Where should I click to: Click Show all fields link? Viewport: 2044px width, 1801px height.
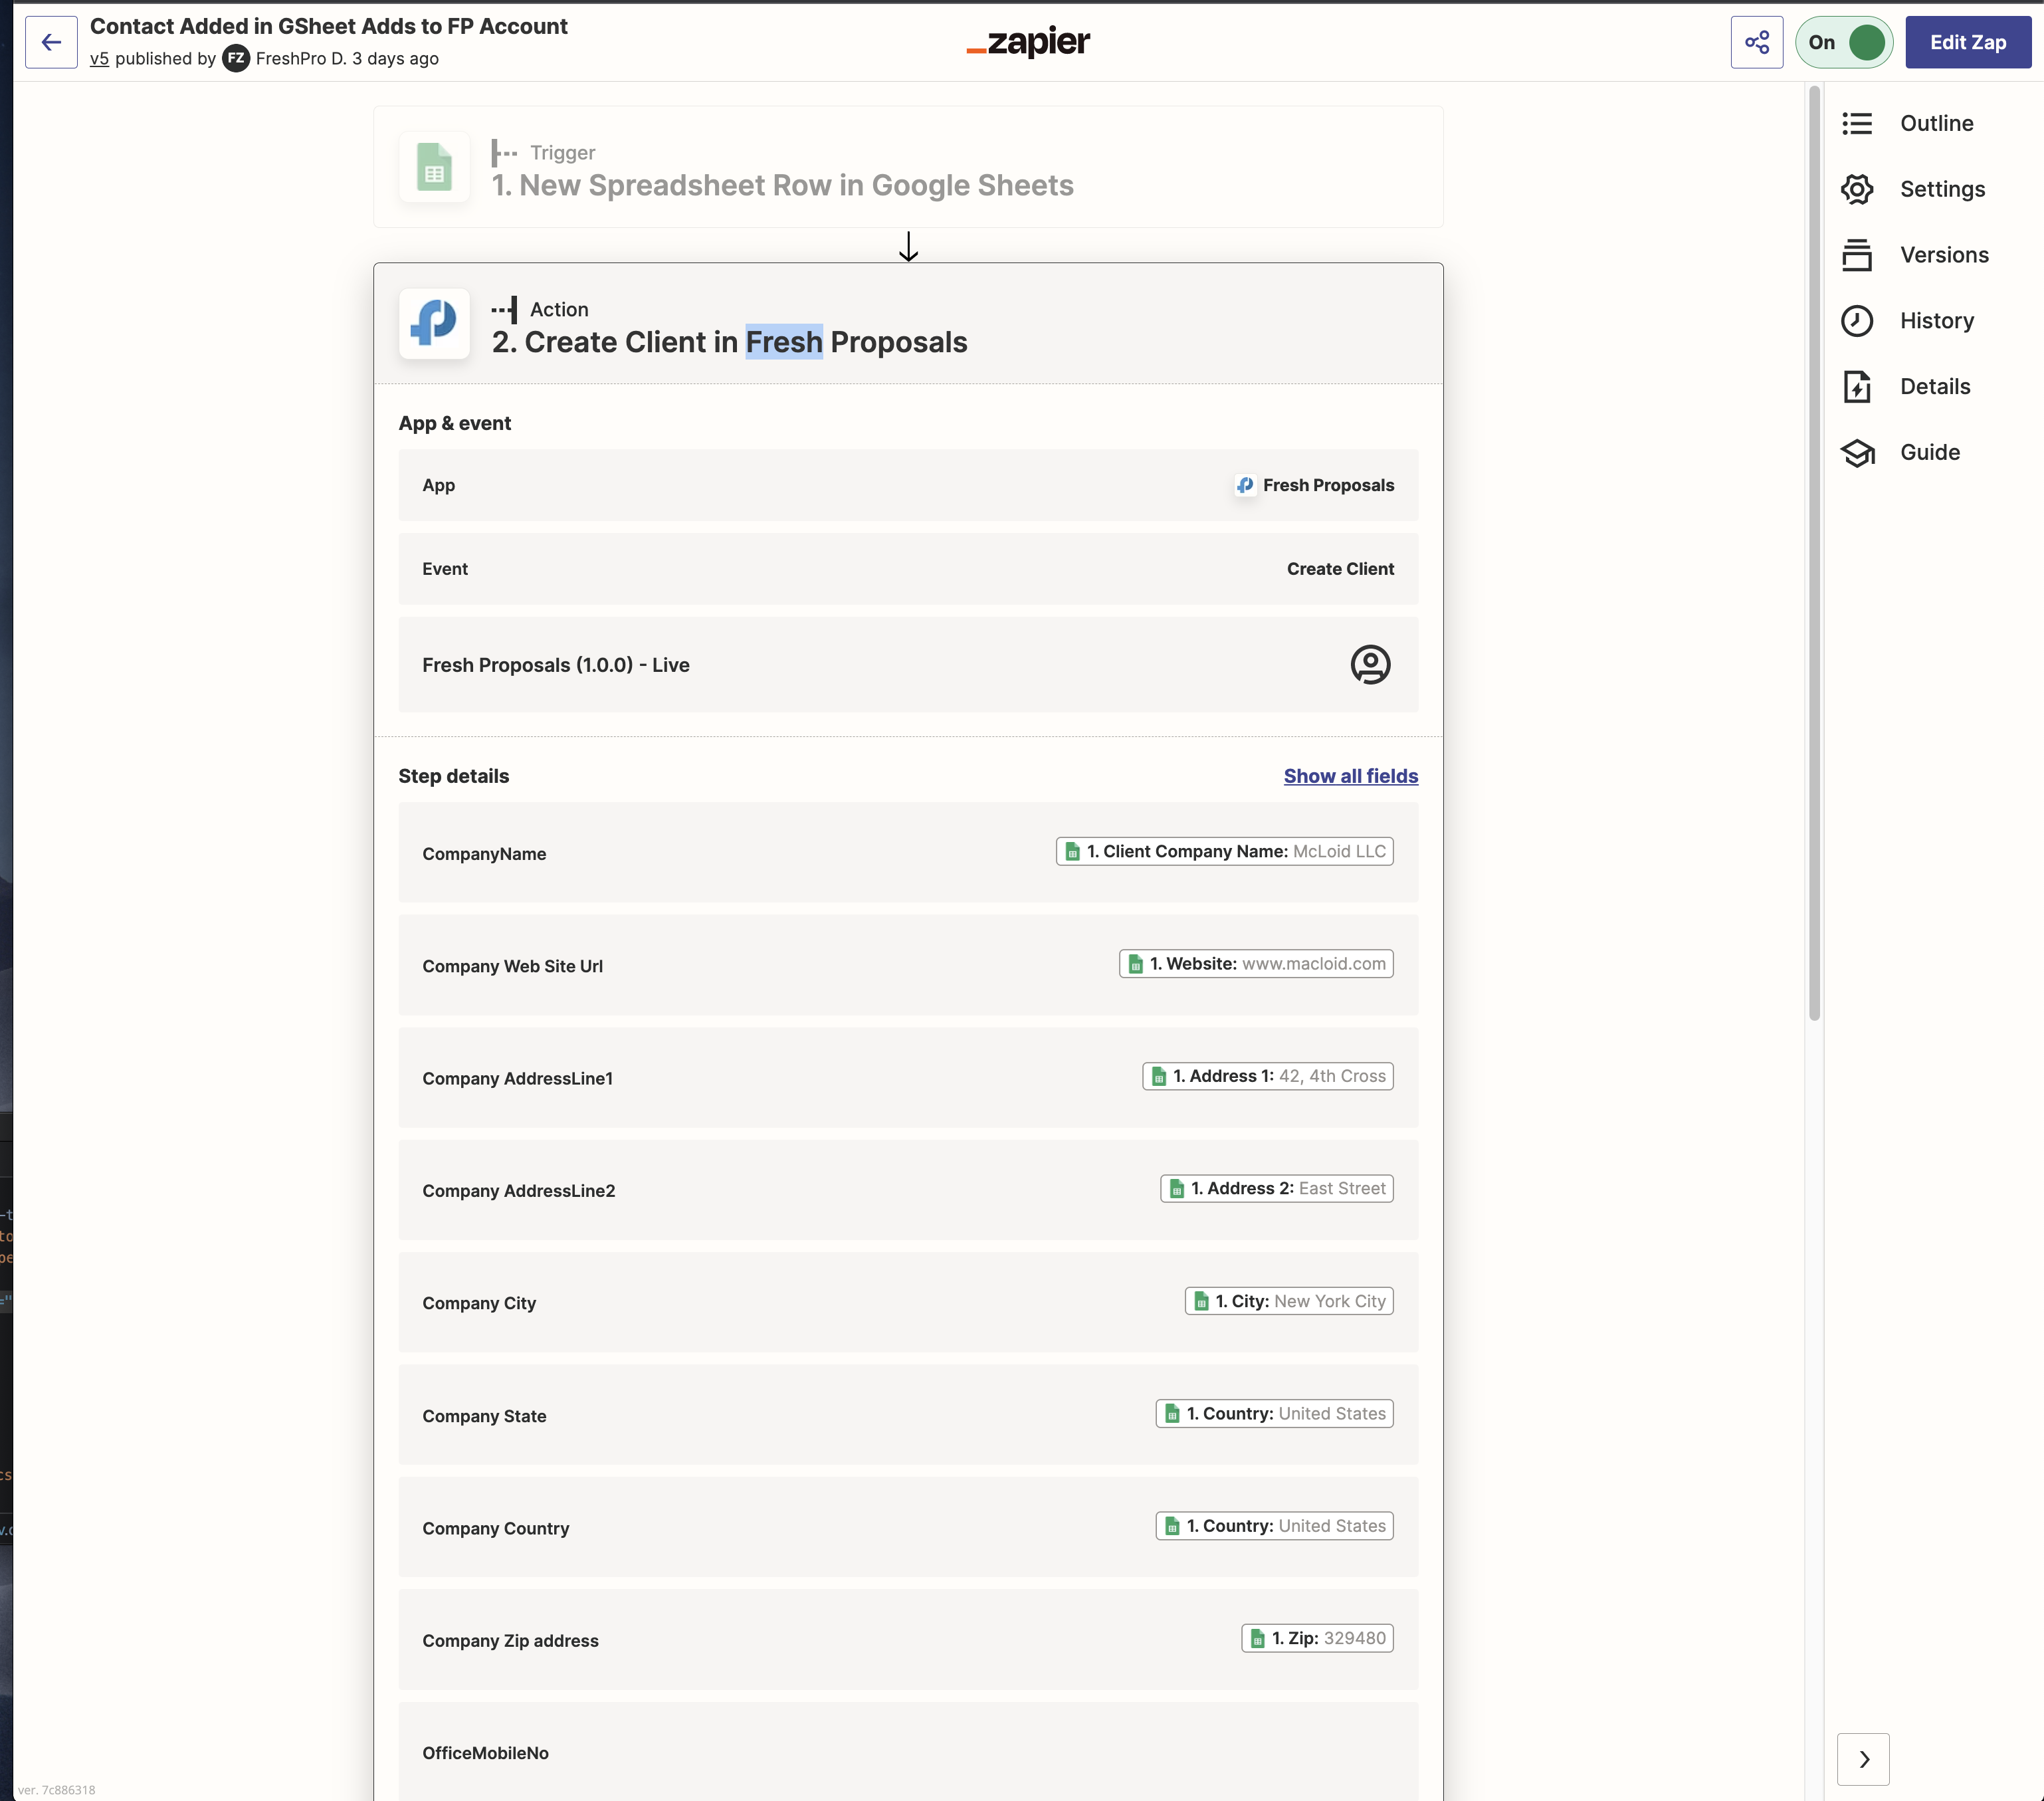(1350, 776)
